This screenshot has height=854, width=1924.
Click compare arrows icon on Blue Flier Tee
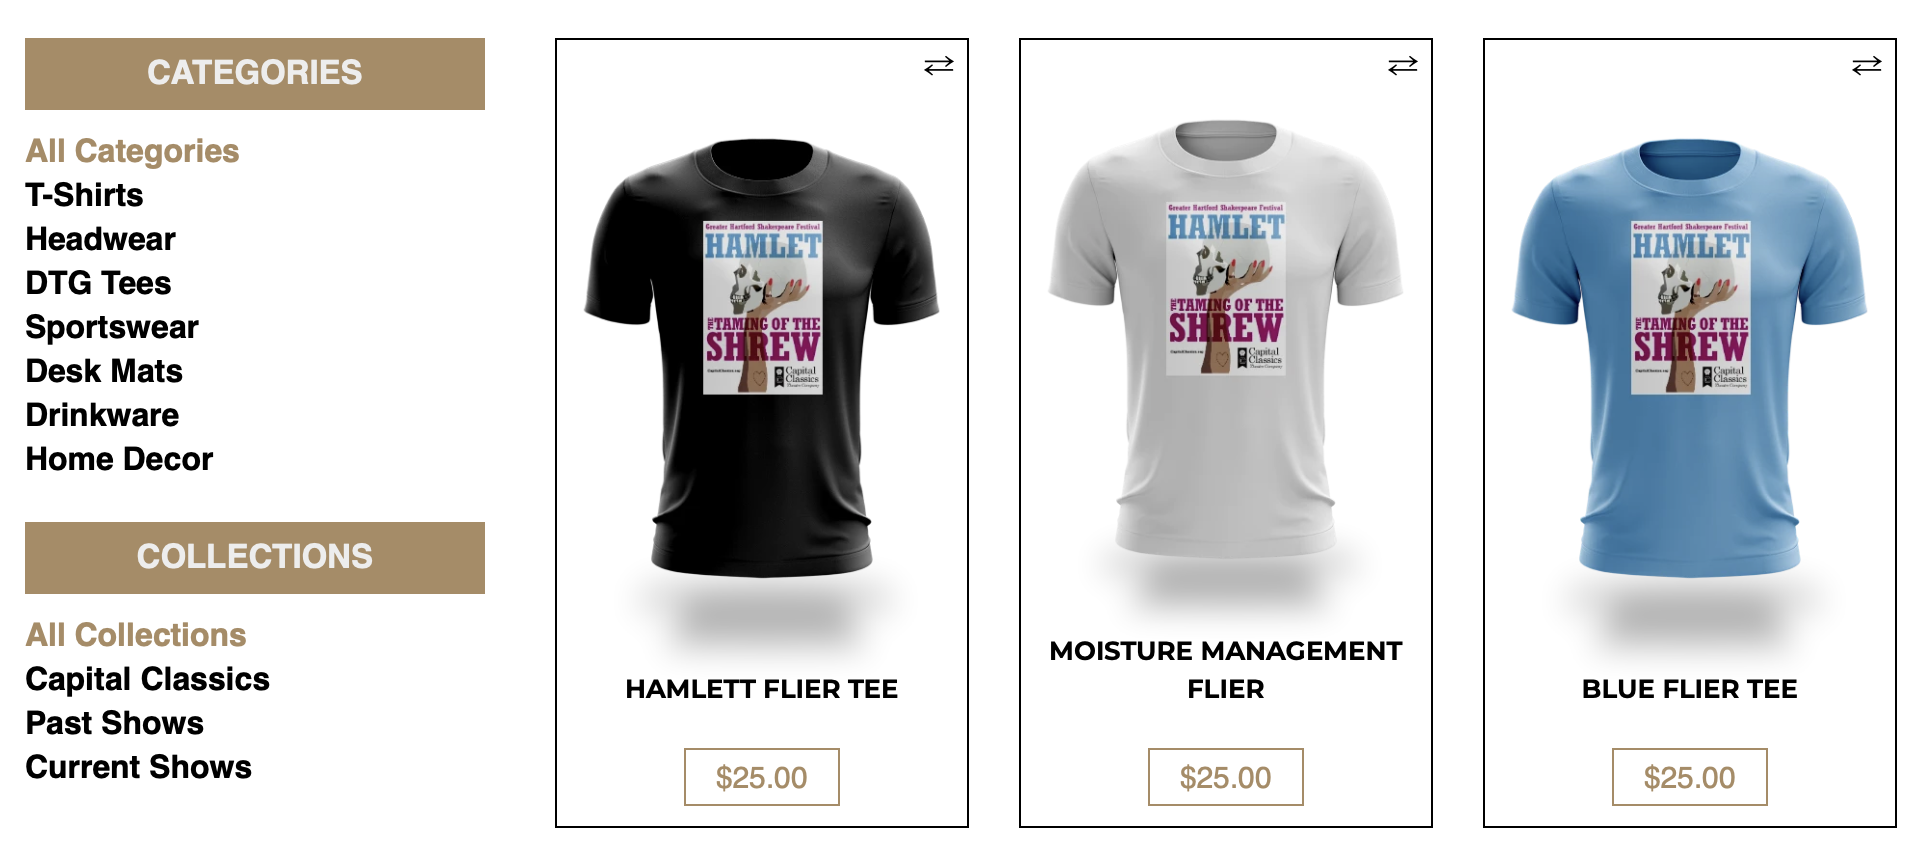coord(1866,66)
